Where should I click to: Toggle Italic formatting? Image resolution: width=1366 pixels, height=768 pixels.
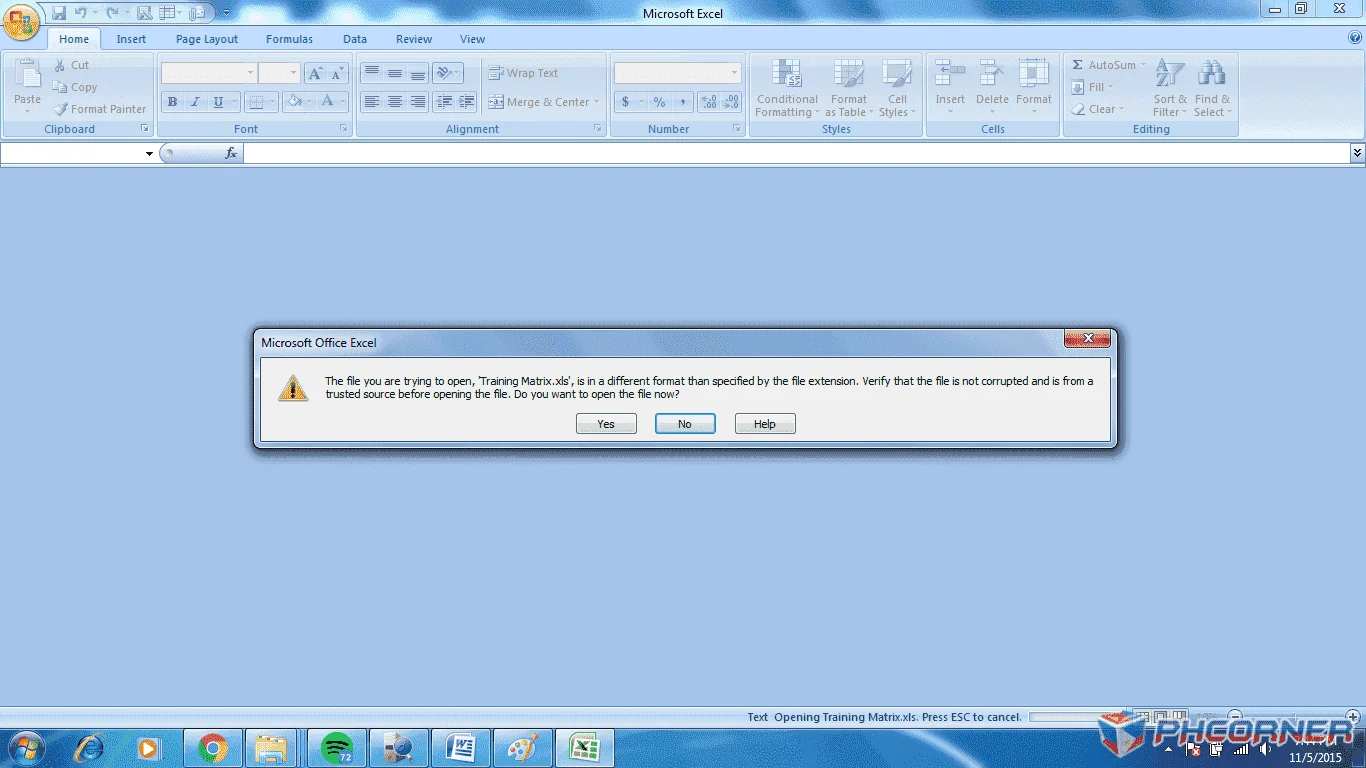(x=195, y=102)
